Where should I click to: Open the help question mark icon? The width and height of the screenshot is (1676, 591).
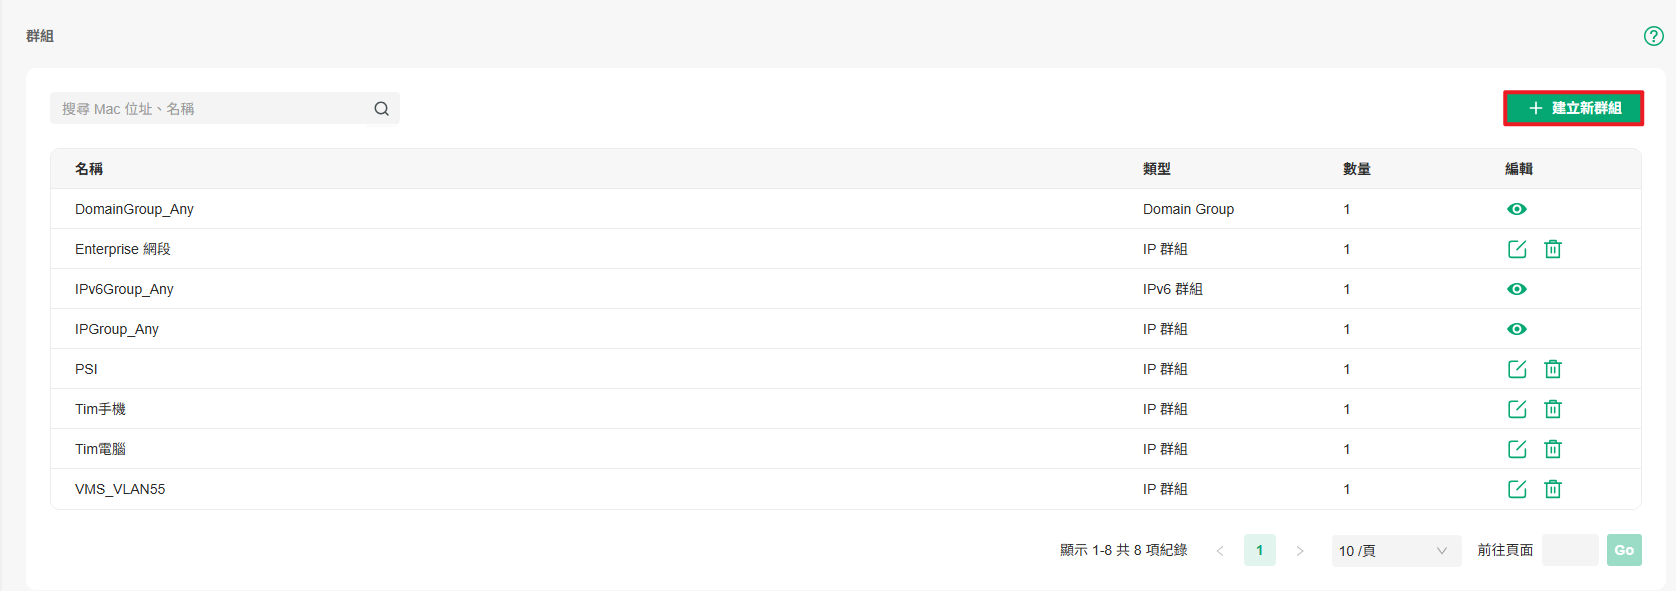click(x=1654, y=36)
